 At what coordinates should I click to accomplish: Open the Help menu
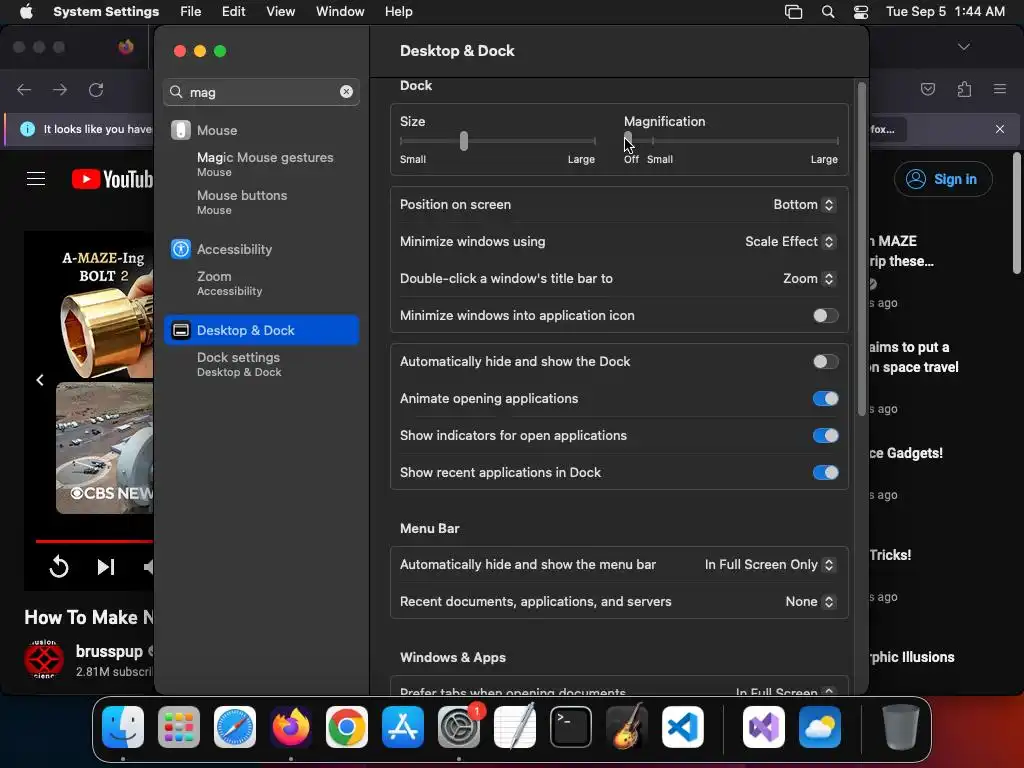coord(398,12)
